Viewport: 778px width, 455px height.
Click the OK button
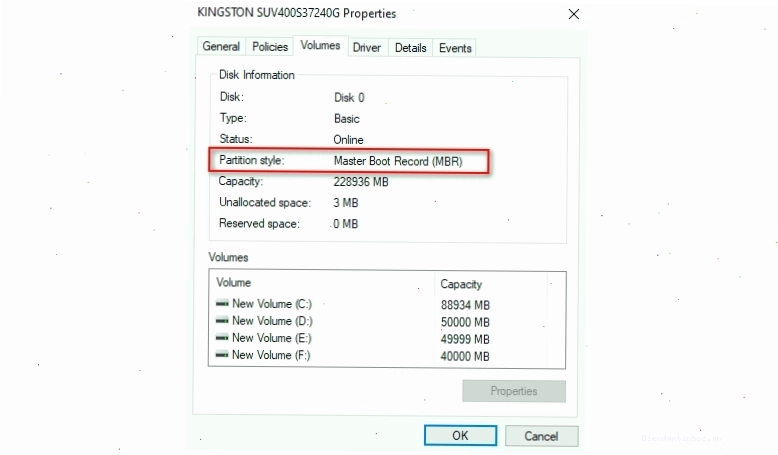[x=460, y=436]
